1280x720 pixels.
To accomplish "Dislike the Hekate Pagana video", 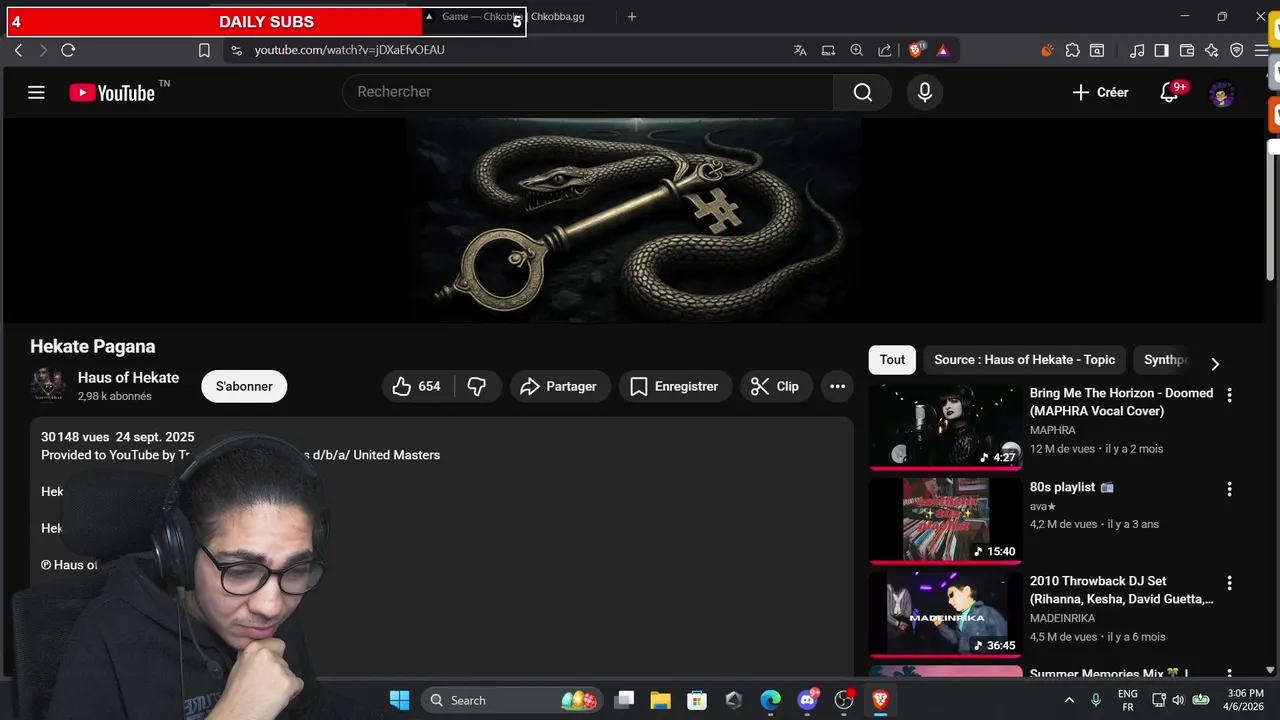I will tap(477, 386).
